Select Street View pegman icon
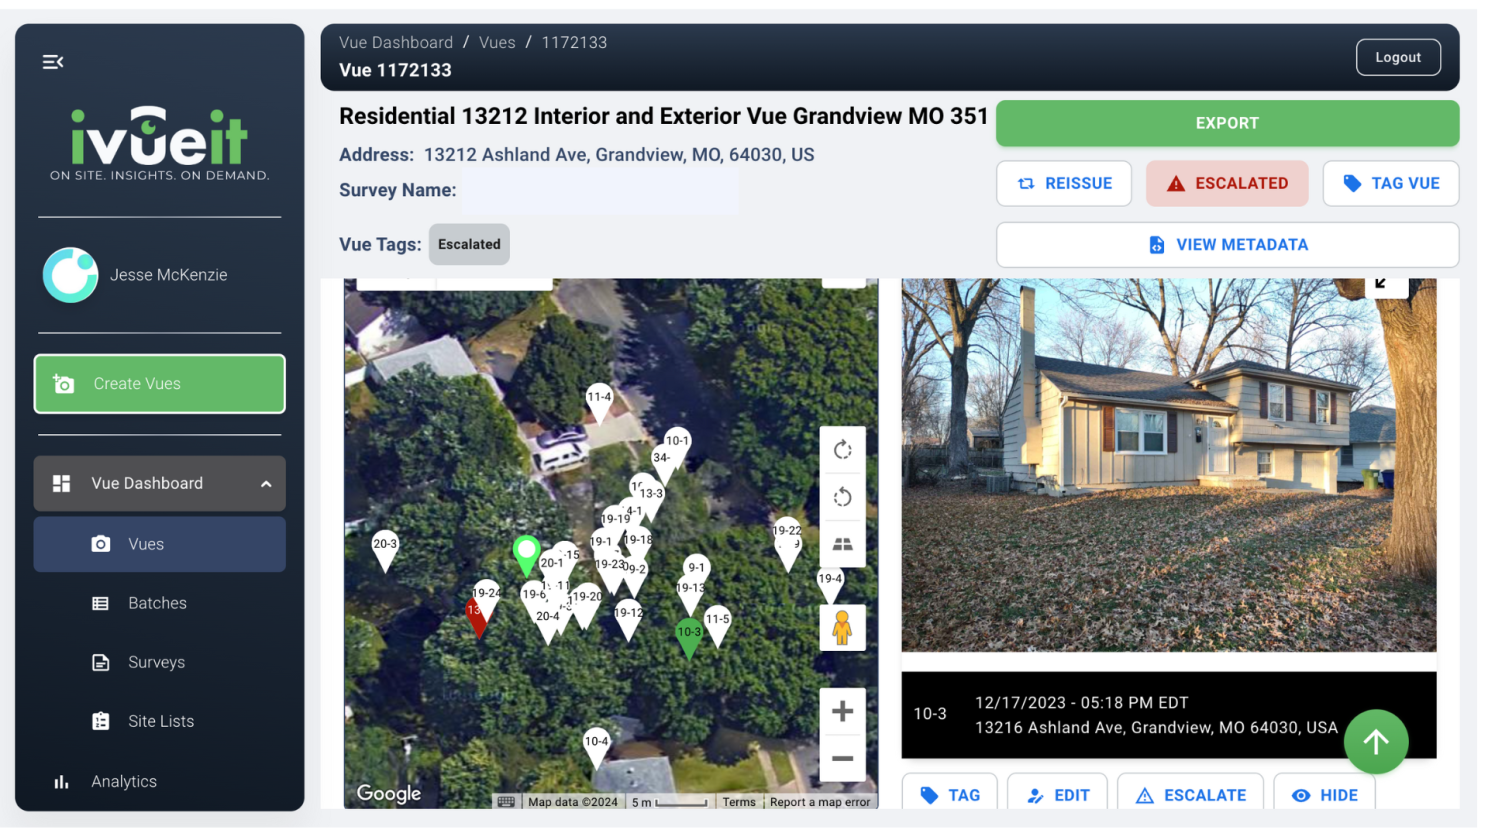 point(842,628)
